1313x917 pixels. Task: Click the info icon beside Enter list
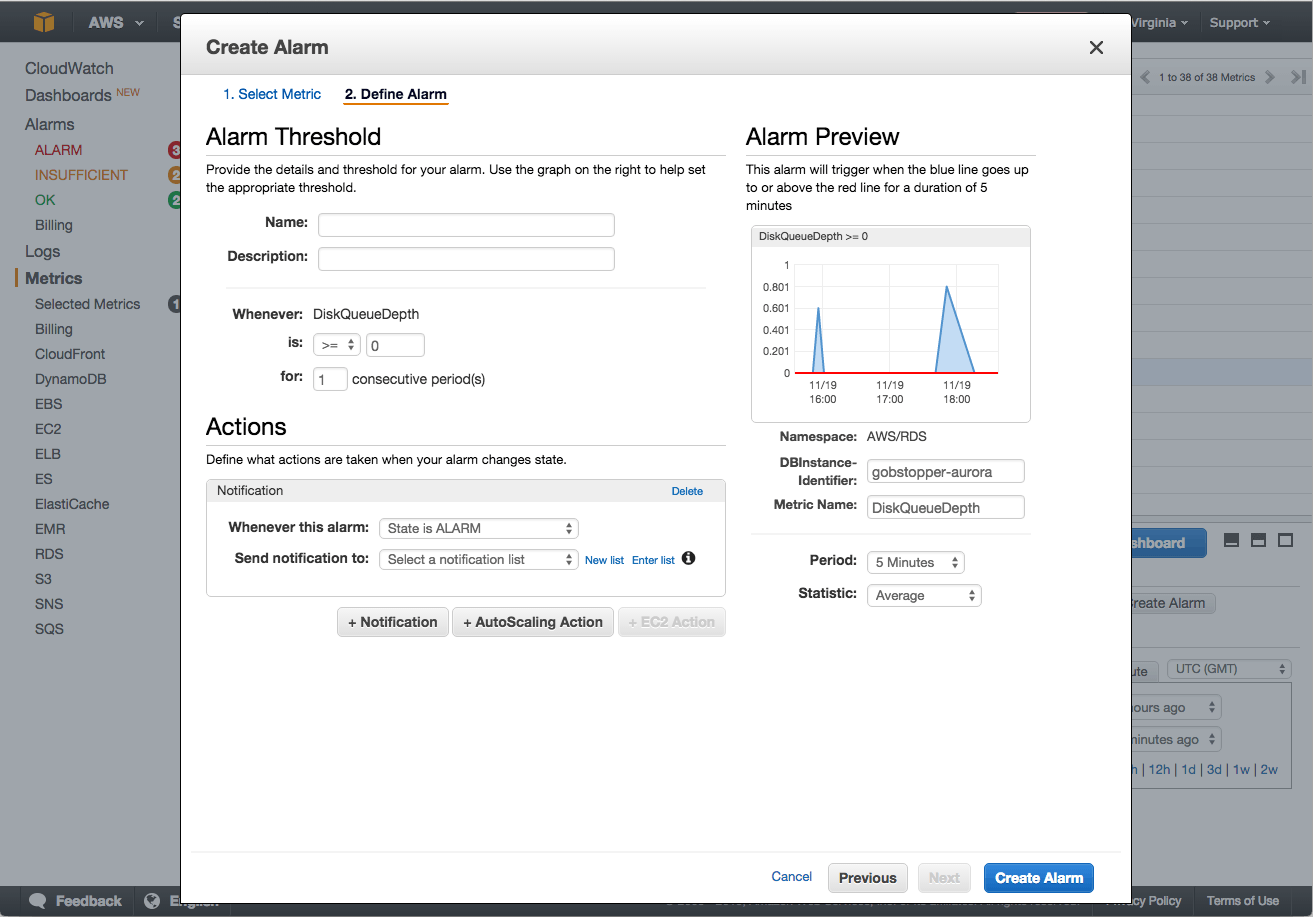[688, 559]
